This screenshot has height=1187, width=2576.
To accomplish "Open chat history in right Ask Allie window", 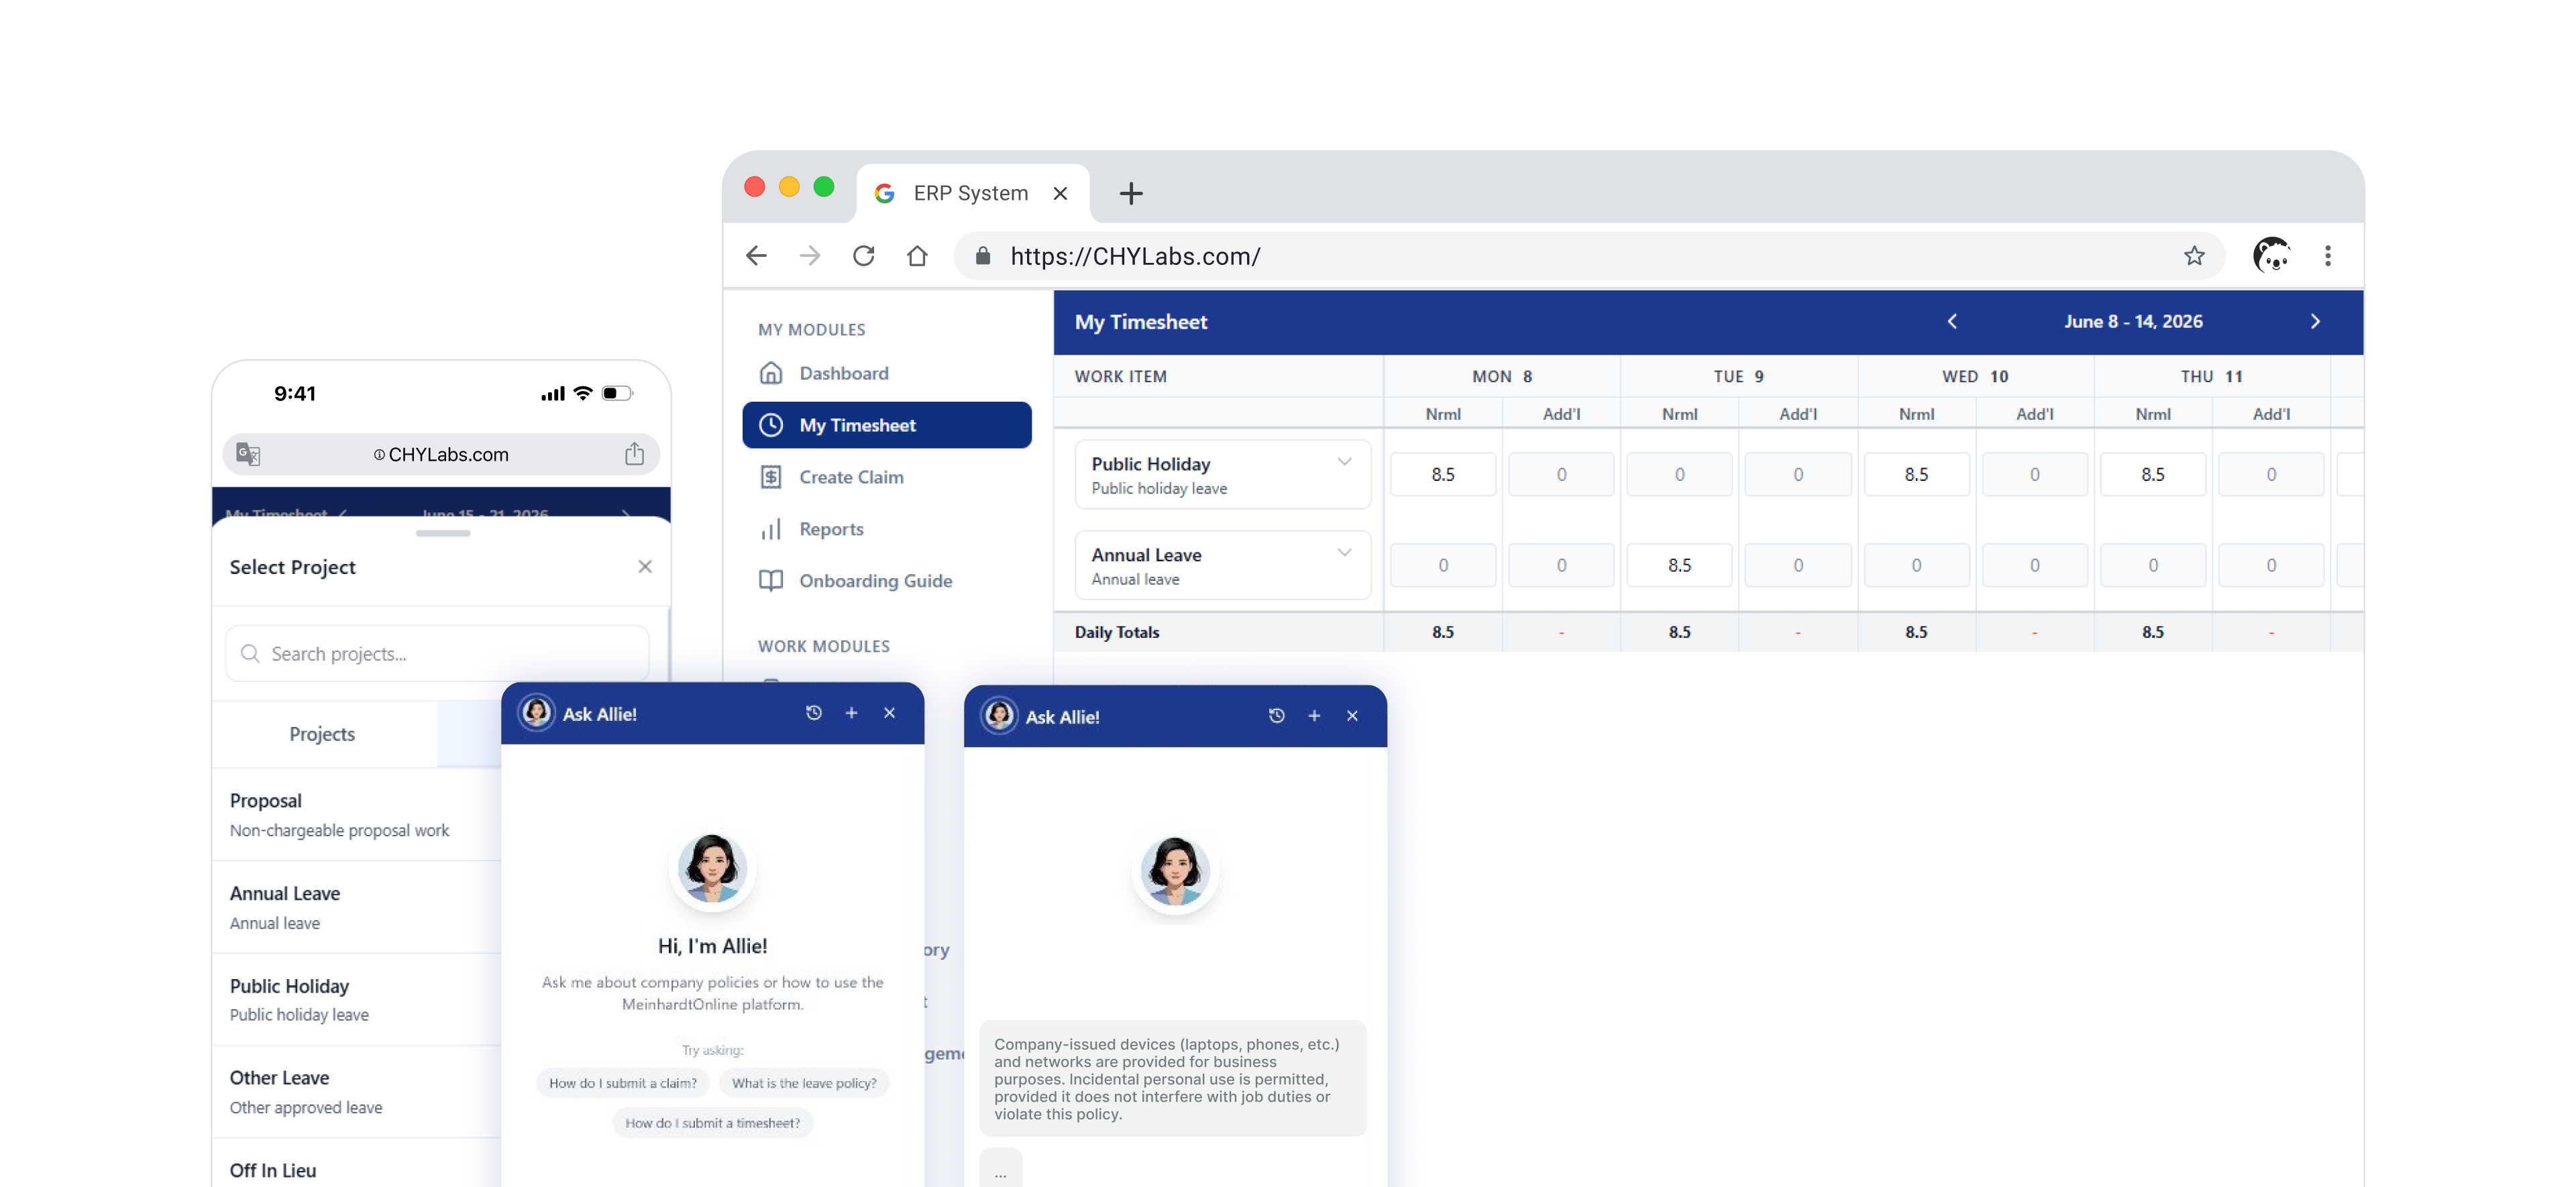I will pos(1276,716).
